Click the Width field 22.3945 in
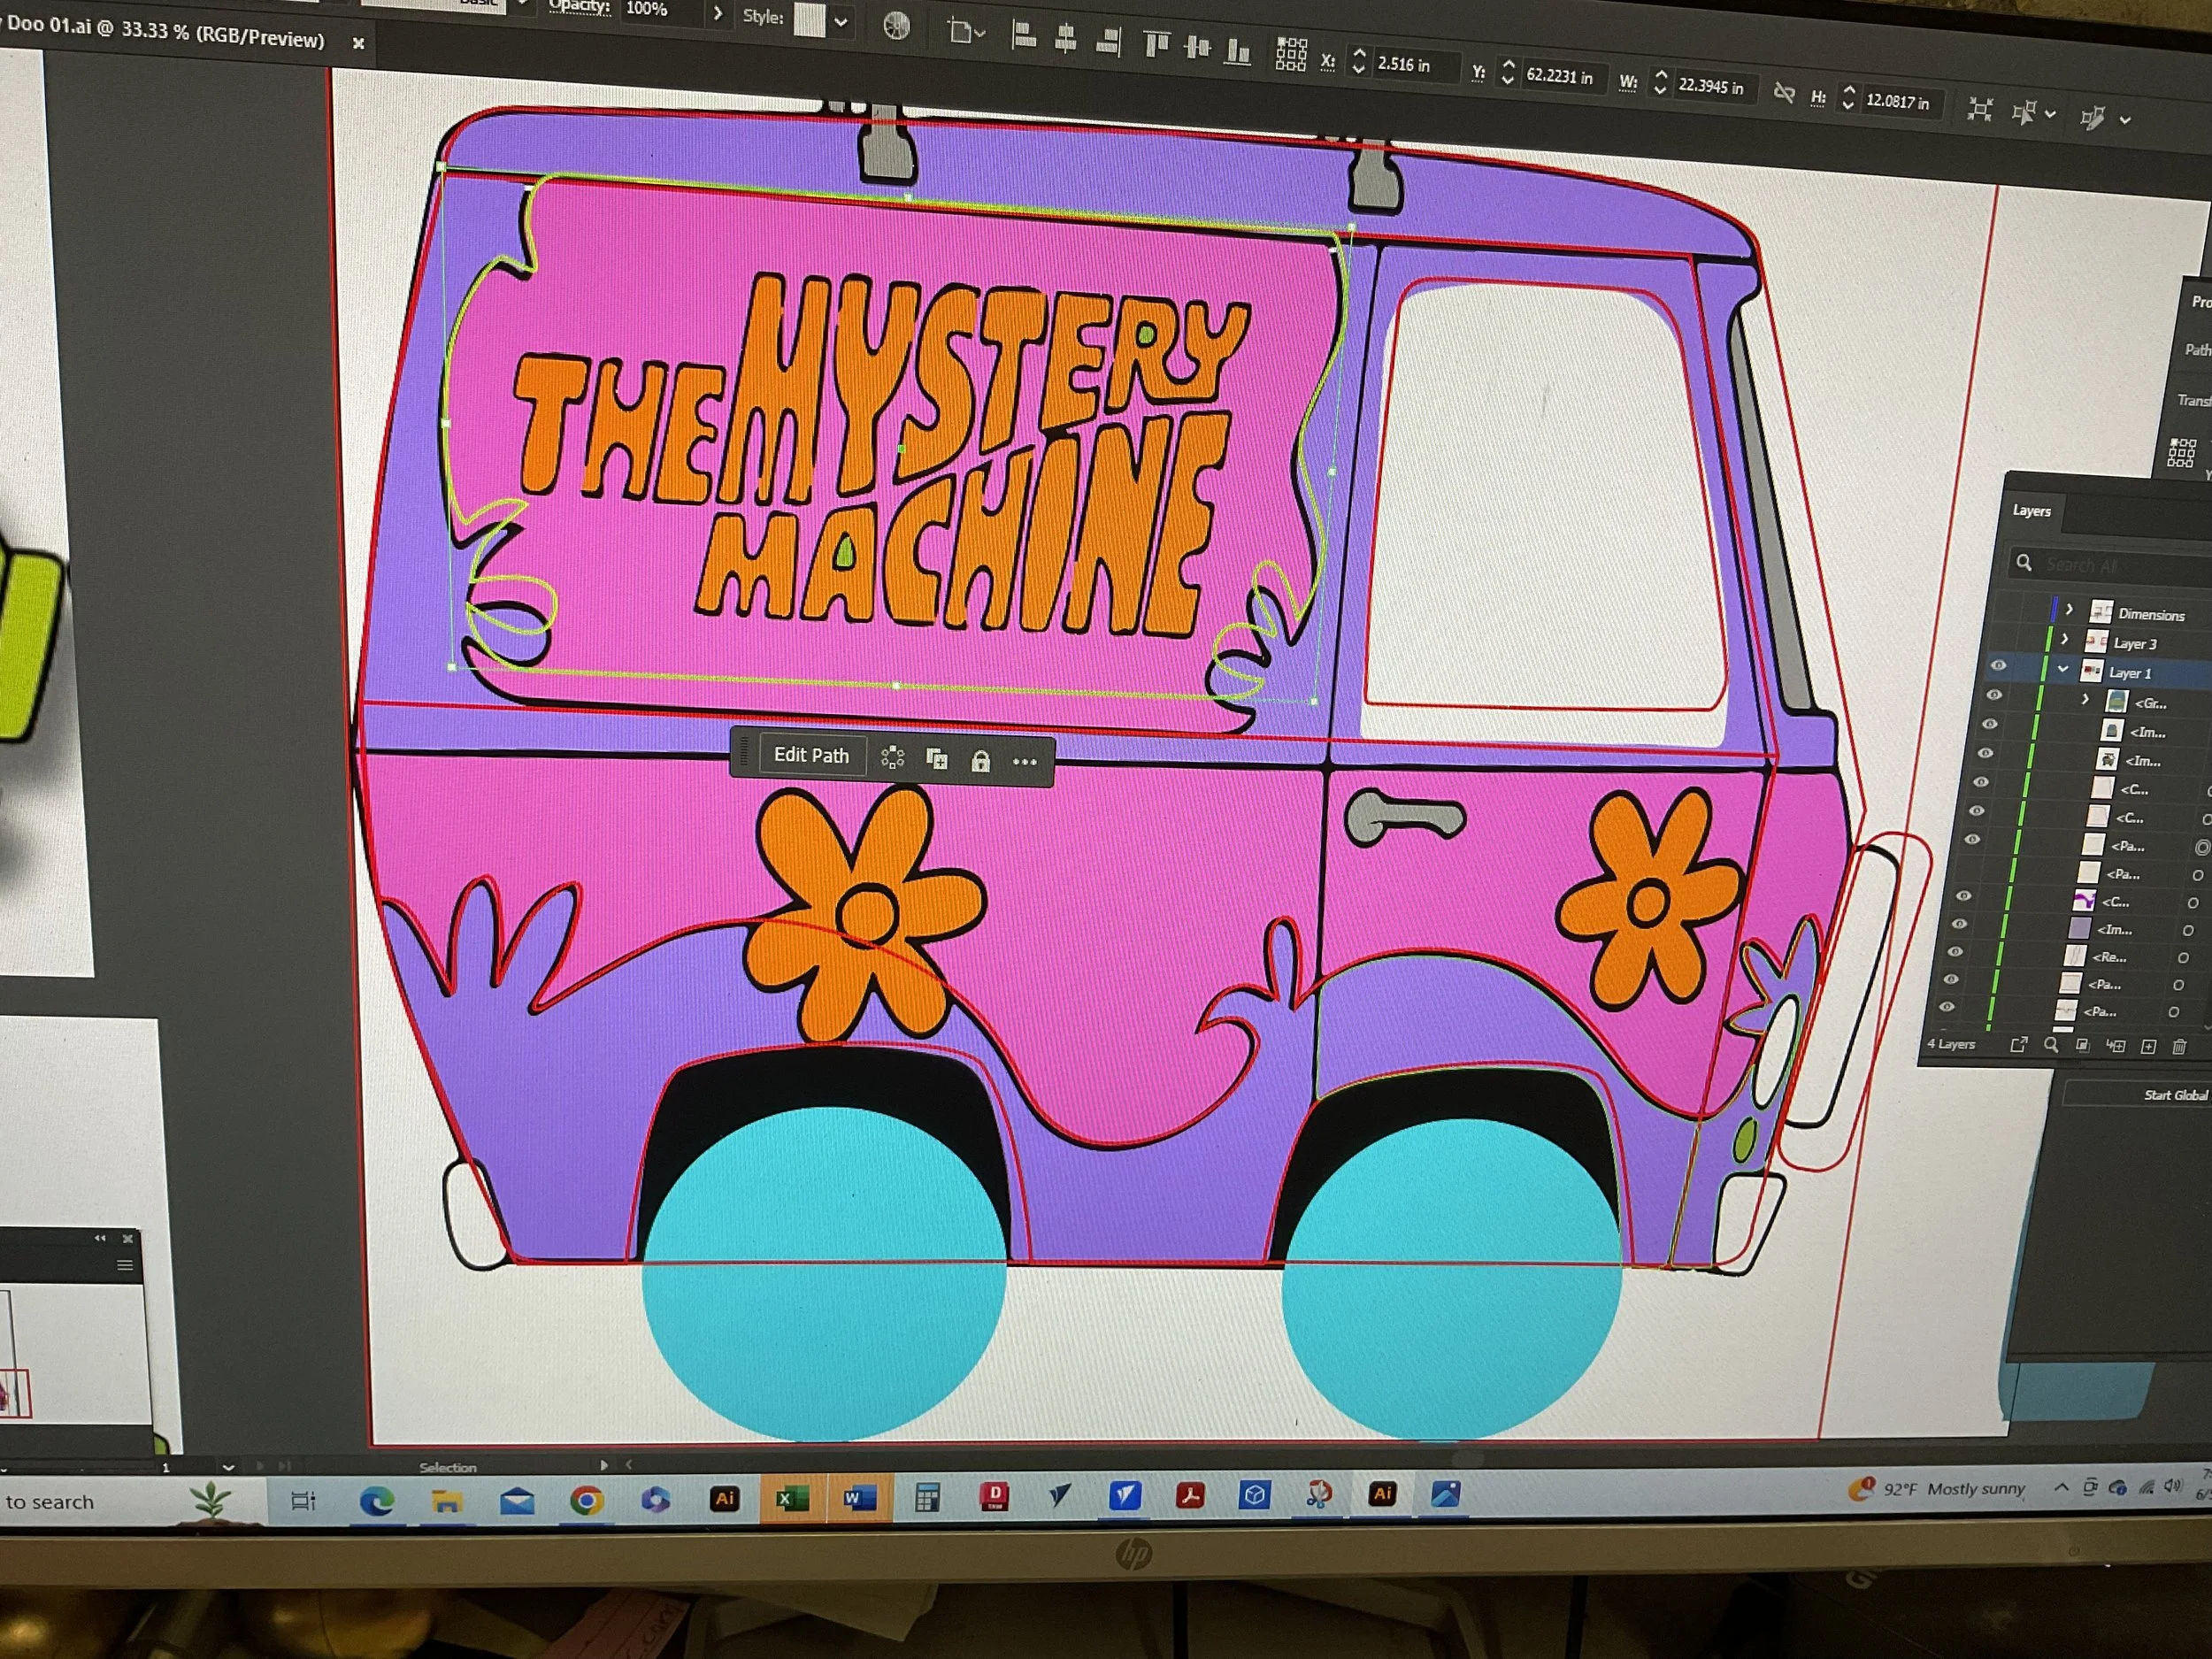 tap(1715, 87)
